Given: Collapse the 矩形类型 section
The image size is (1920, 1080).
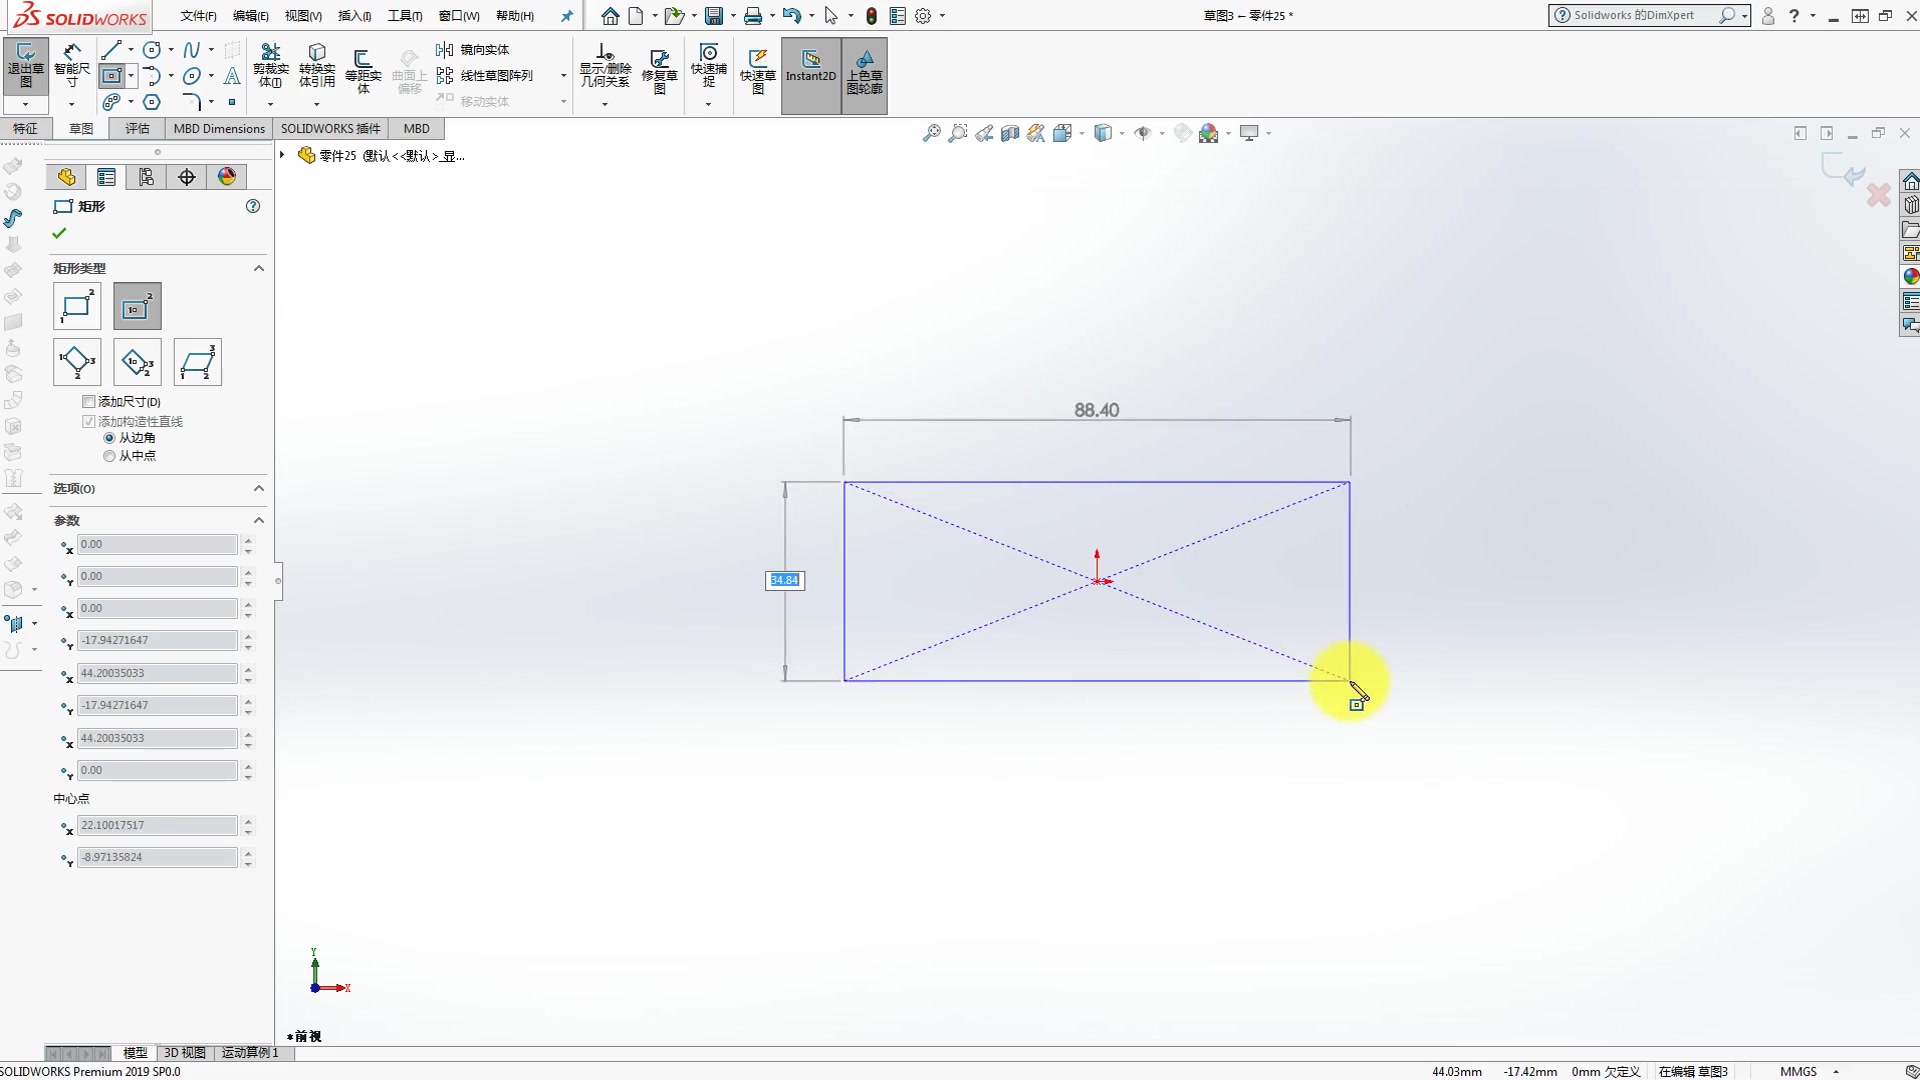Looking at the screenshot, I should point(258,268).
